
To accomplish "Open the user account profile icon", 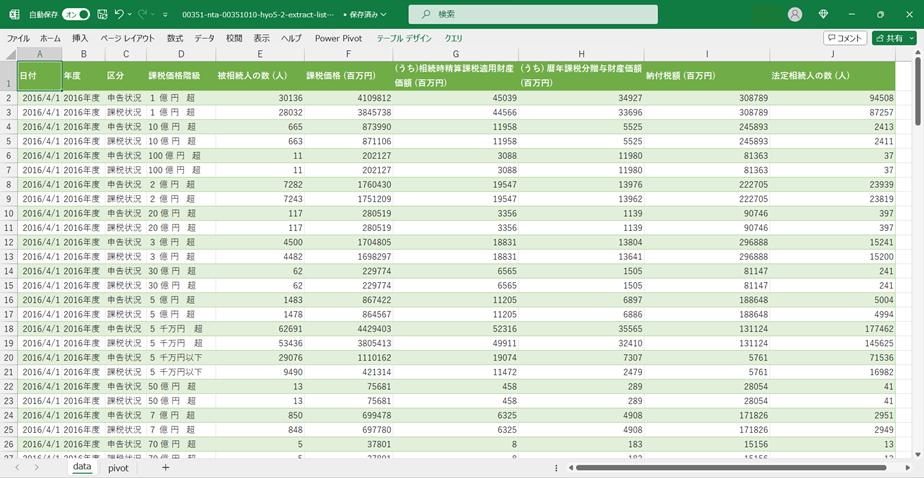I will [795, 14].
